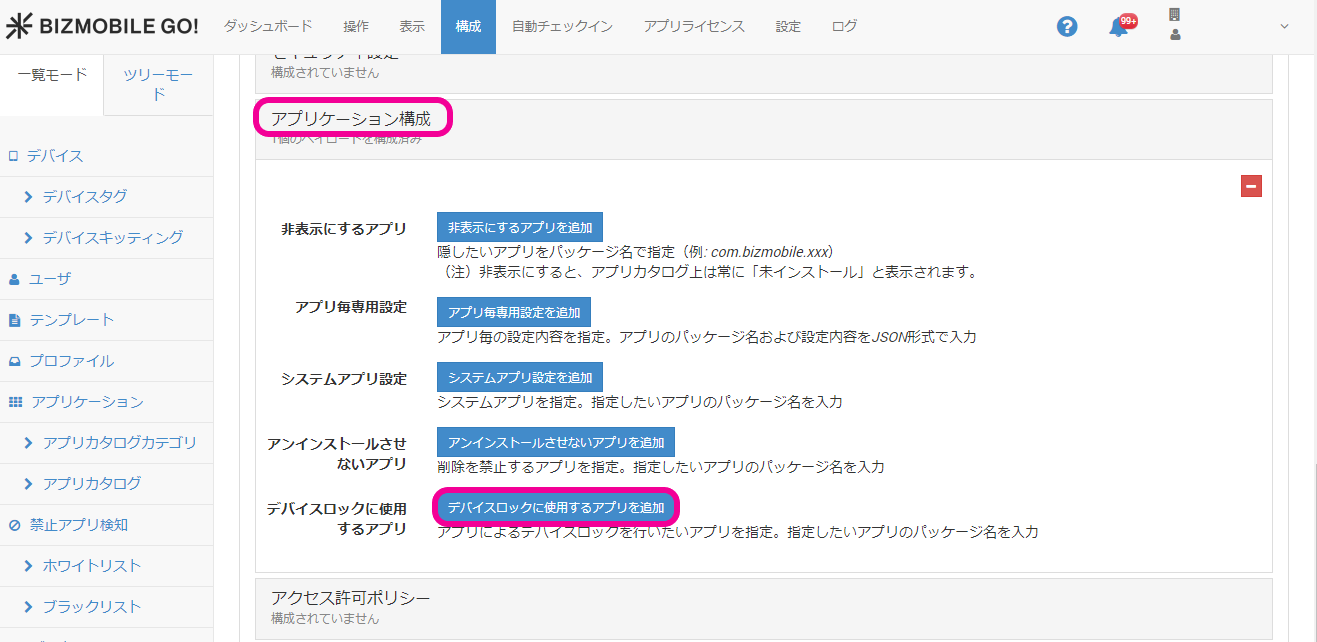This screenshot has height=642, width=1317.
Task: Expand the account dropdown arrow
Action: point(1285,27)
